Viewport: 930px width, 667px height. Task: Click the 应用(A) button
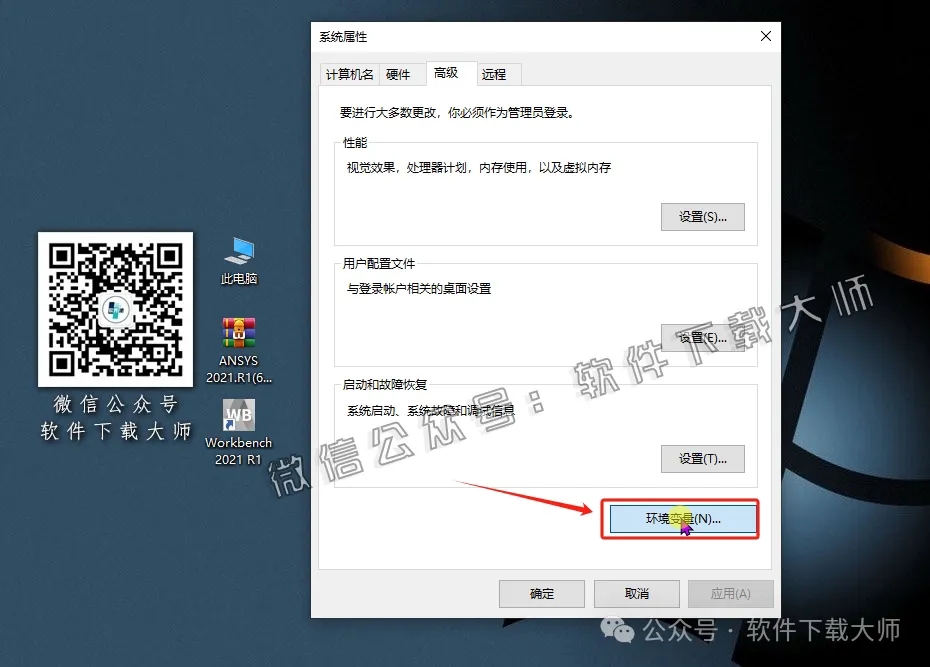(x=730, y=593)
